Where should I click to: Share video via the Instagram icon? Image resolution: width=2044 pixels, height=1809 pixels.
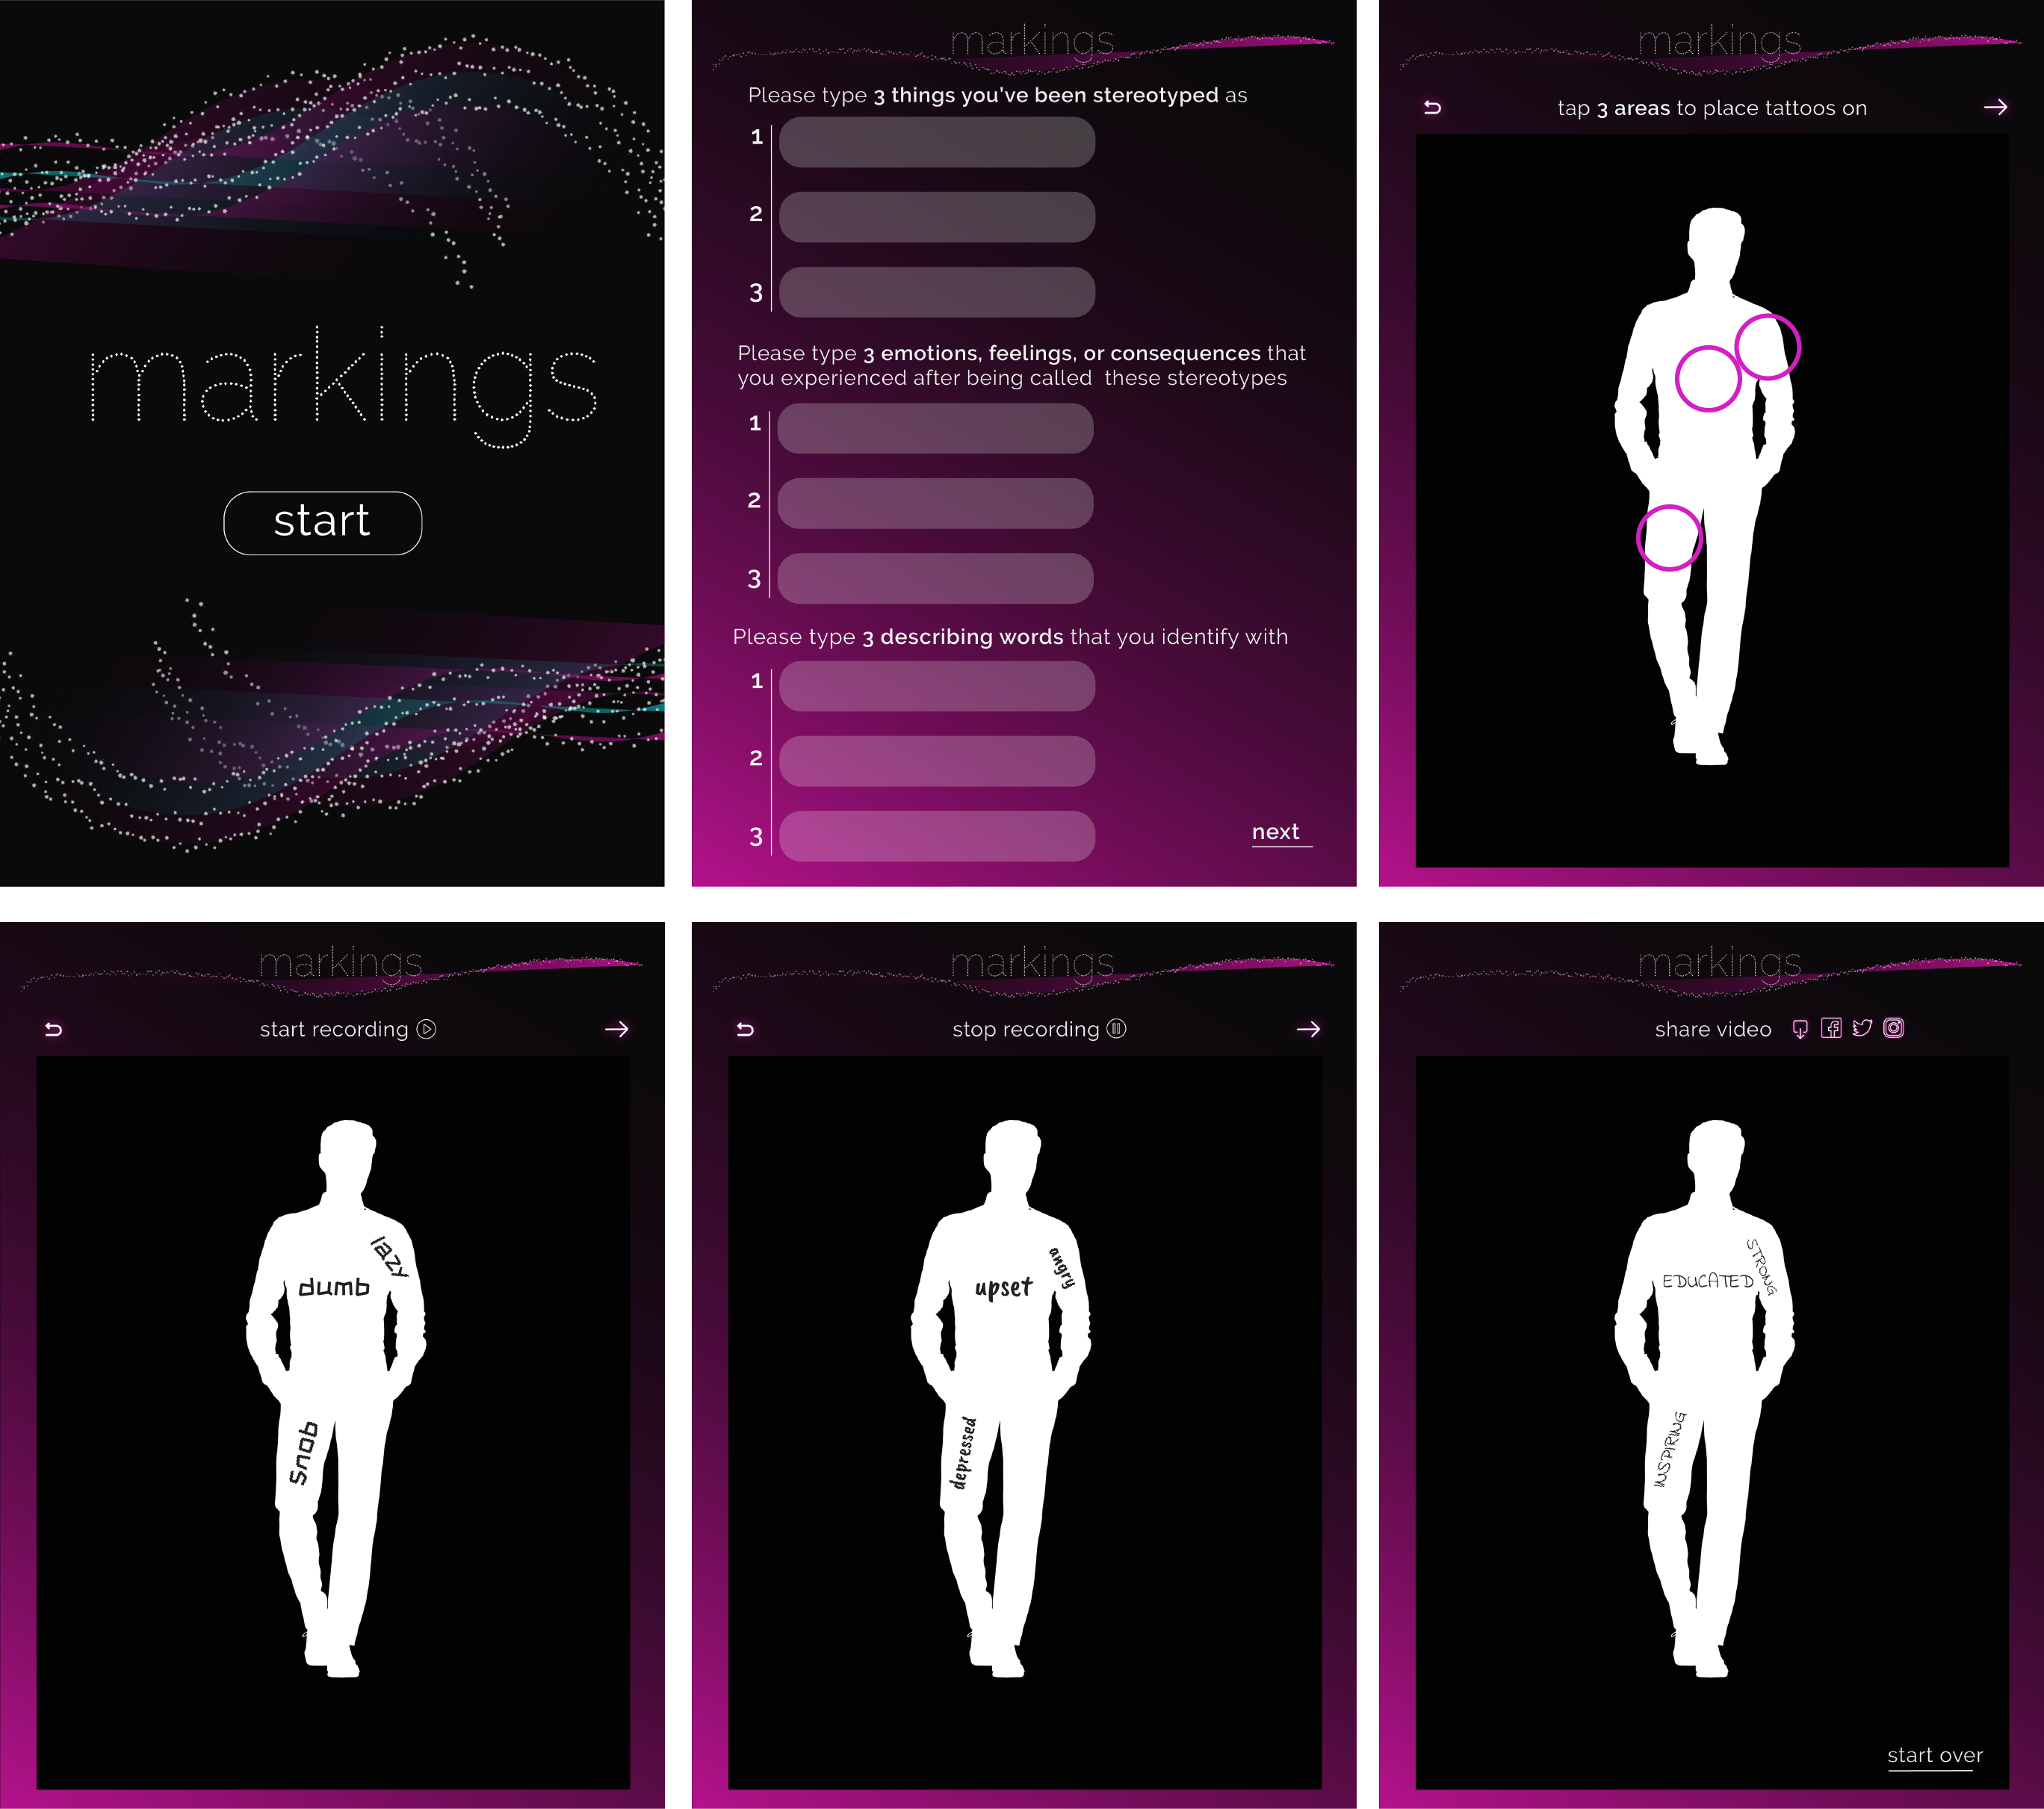[x=1894, y=1028]
